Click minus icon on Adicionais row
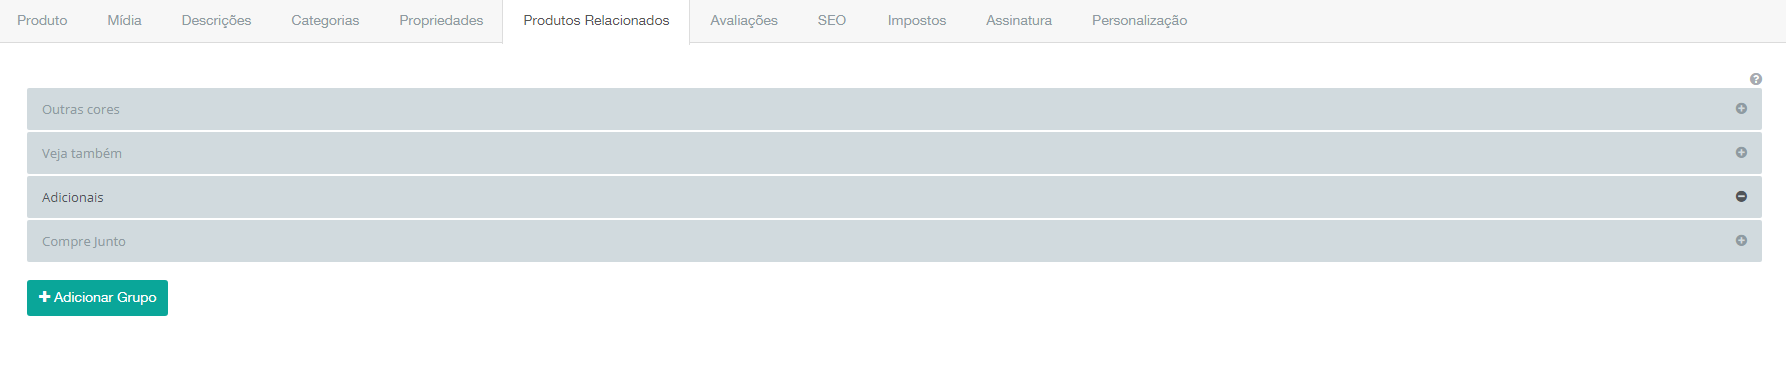1786x375 pixels. [1741, 197]
